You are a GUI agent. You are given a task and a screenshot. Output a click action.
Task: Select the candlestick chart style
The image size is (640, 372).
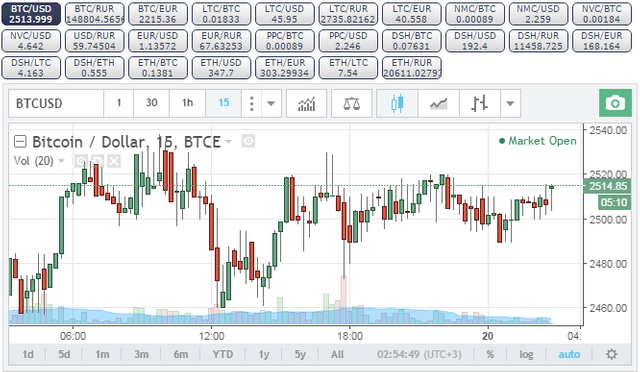397,103
